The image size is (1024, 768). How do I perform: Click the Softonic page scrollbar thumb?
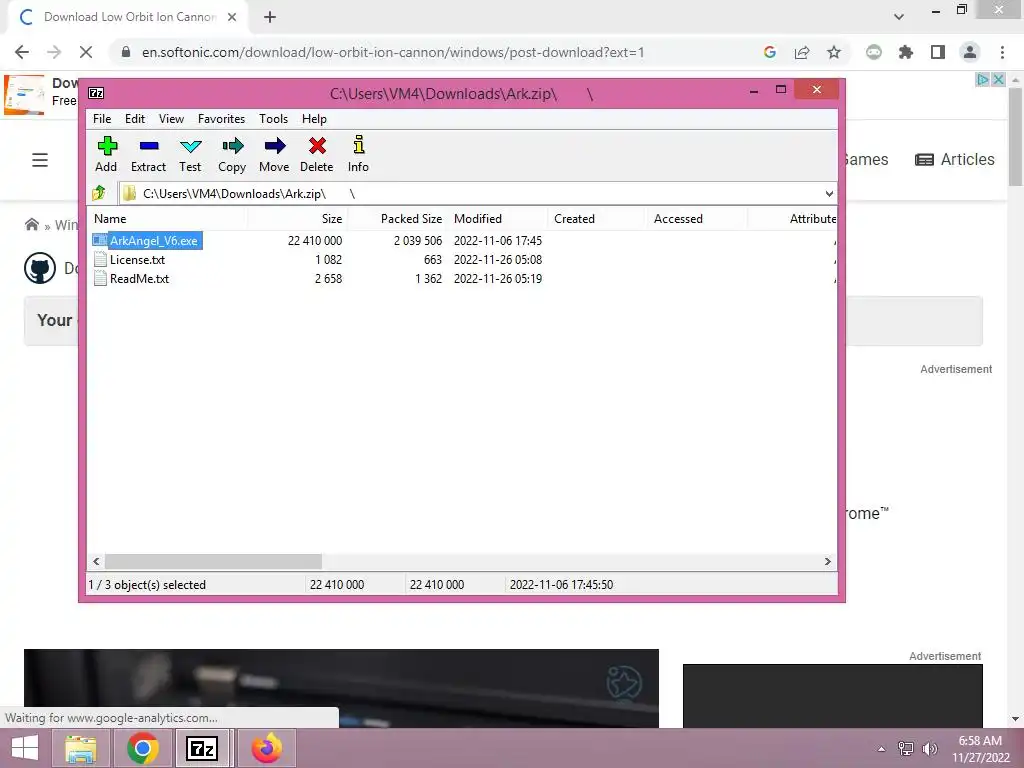[x=1015, y=136]
